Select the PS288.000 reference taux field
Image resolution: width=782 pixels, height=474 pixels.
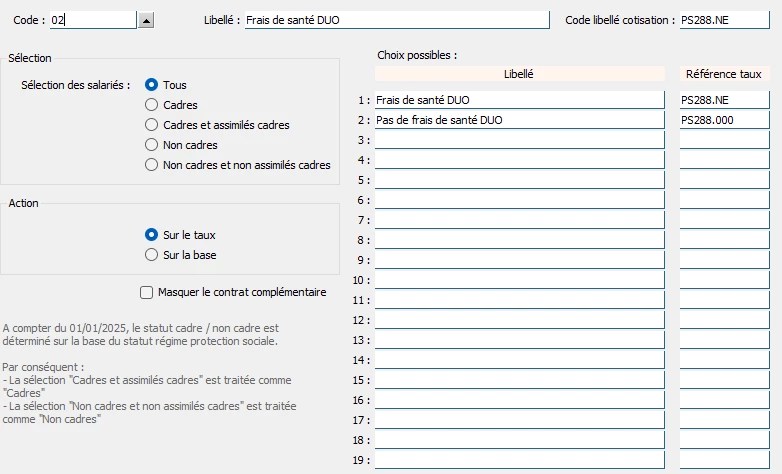point(725,120)
